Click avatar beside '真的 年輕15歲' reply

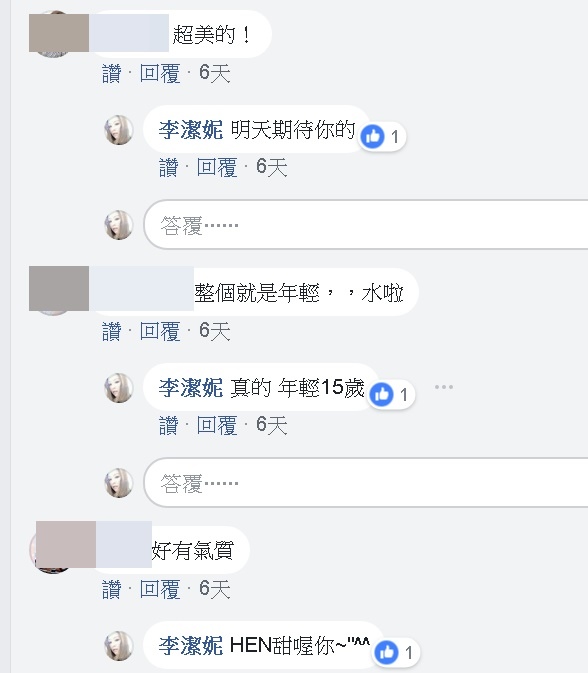click(119, 388)
